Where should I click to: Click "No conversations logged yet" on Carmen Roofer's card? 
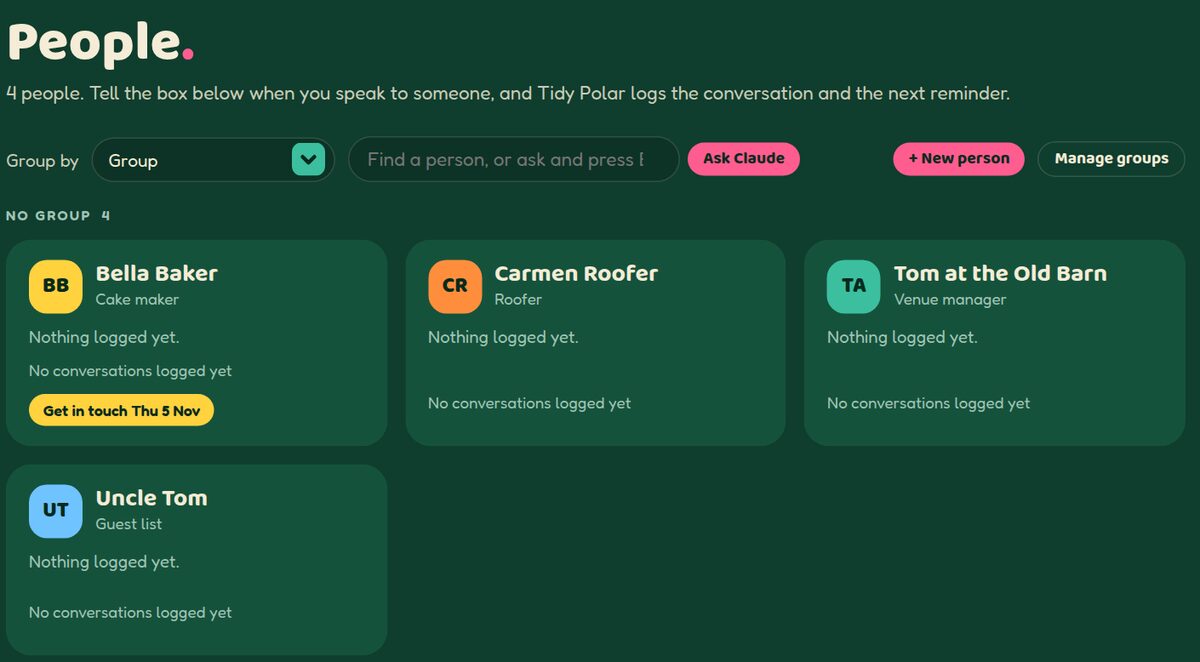coord(530,404)
